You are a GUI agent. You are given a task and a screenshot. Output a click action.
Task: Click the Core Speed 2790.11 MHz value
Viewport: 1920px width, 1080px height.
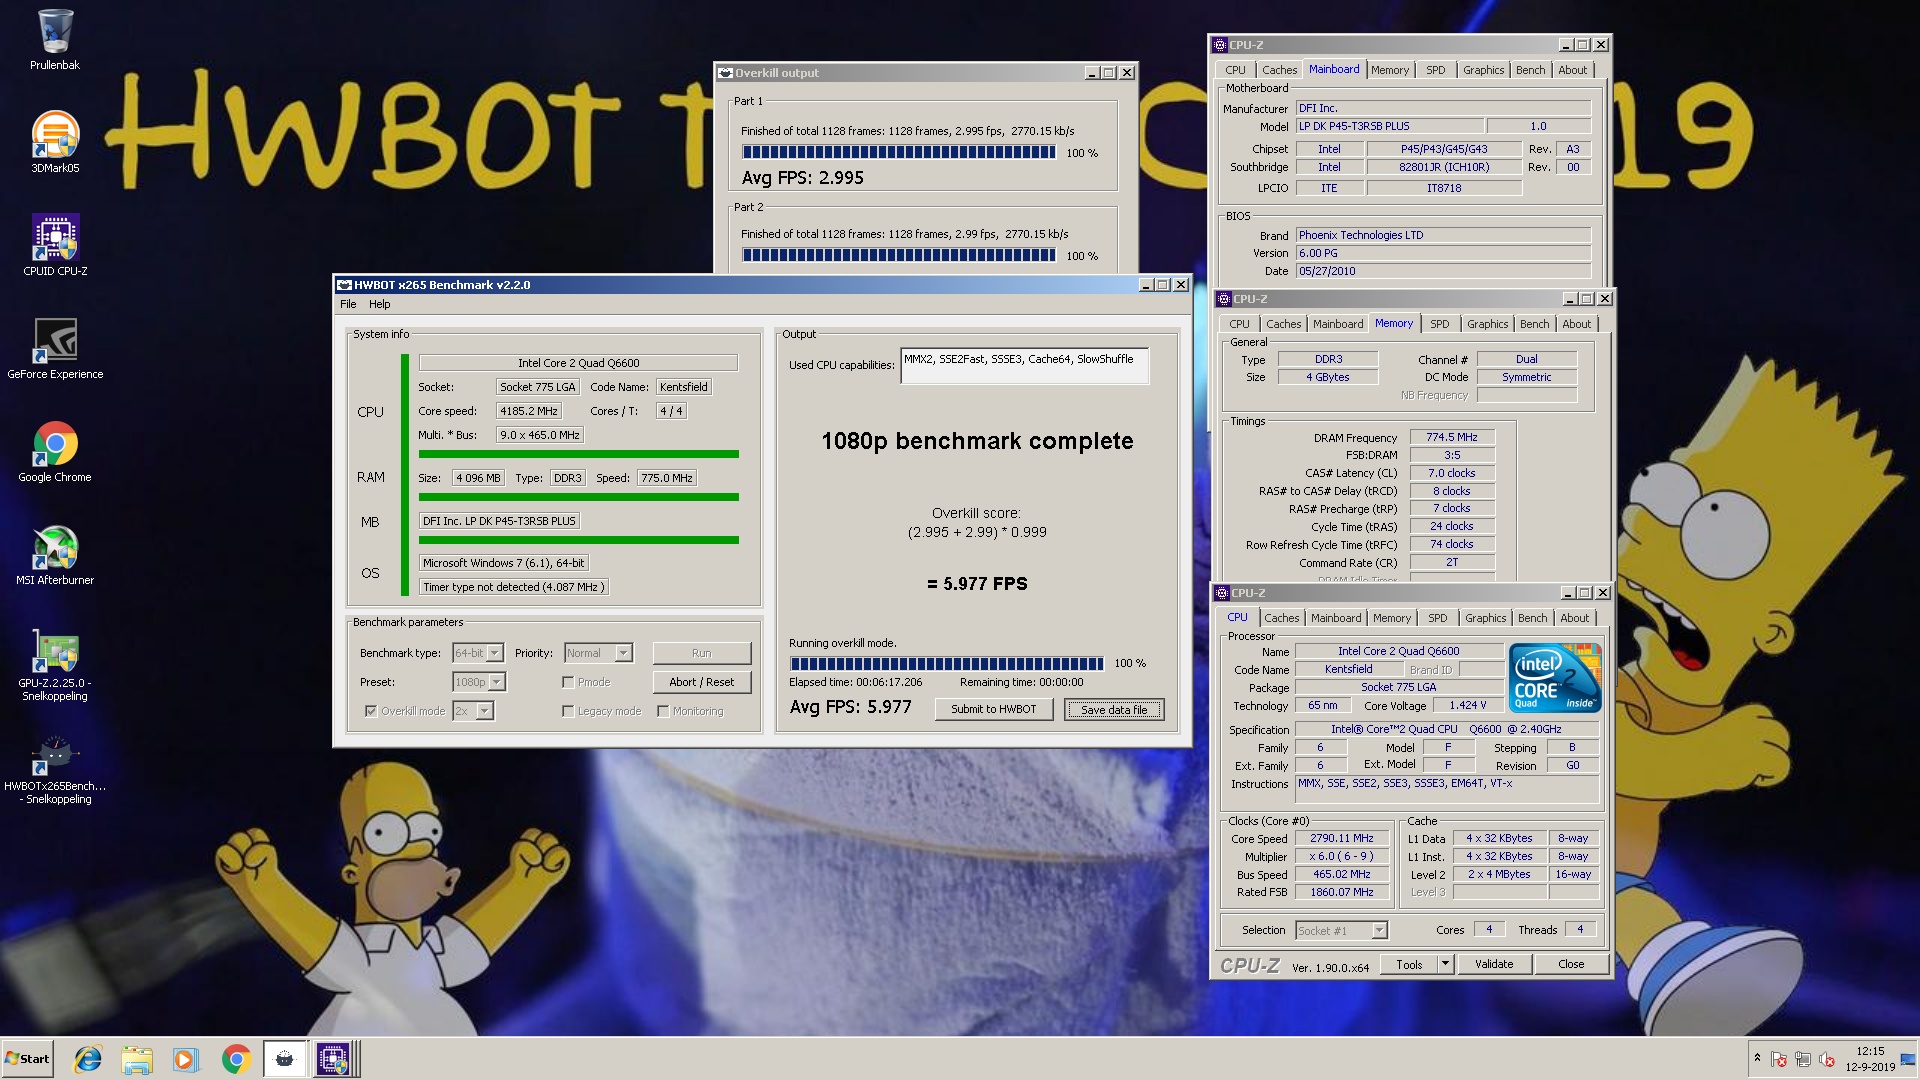coord(1341,838)
